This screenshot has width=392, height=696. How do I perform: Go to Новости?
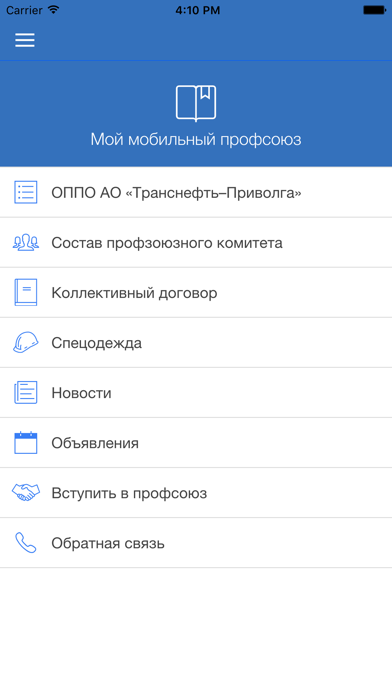[196, 393]
